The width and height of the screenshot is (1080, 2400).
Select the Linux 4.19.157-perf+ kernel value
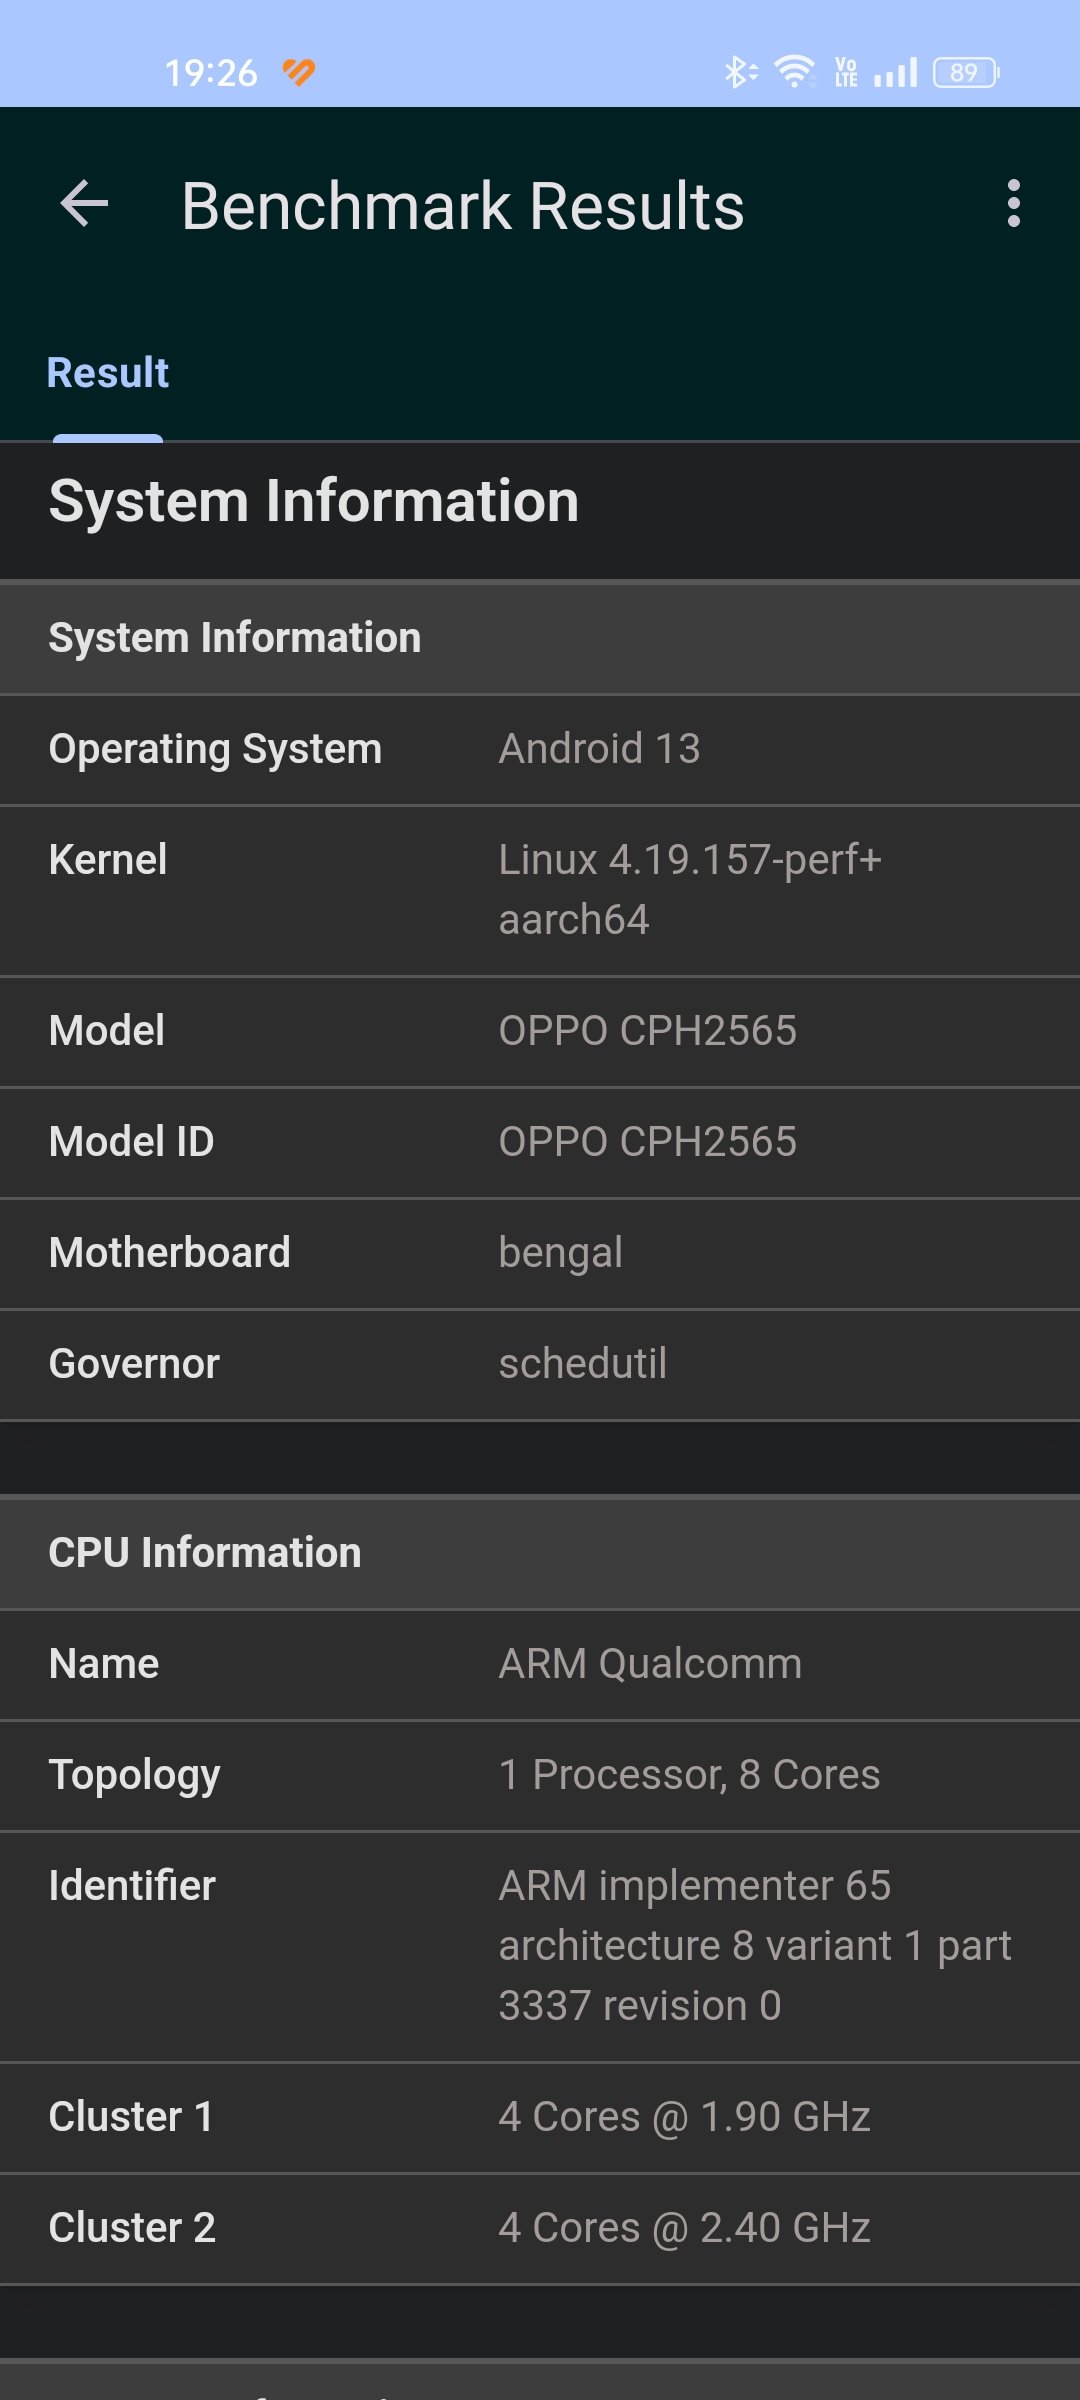pos(690,890)
